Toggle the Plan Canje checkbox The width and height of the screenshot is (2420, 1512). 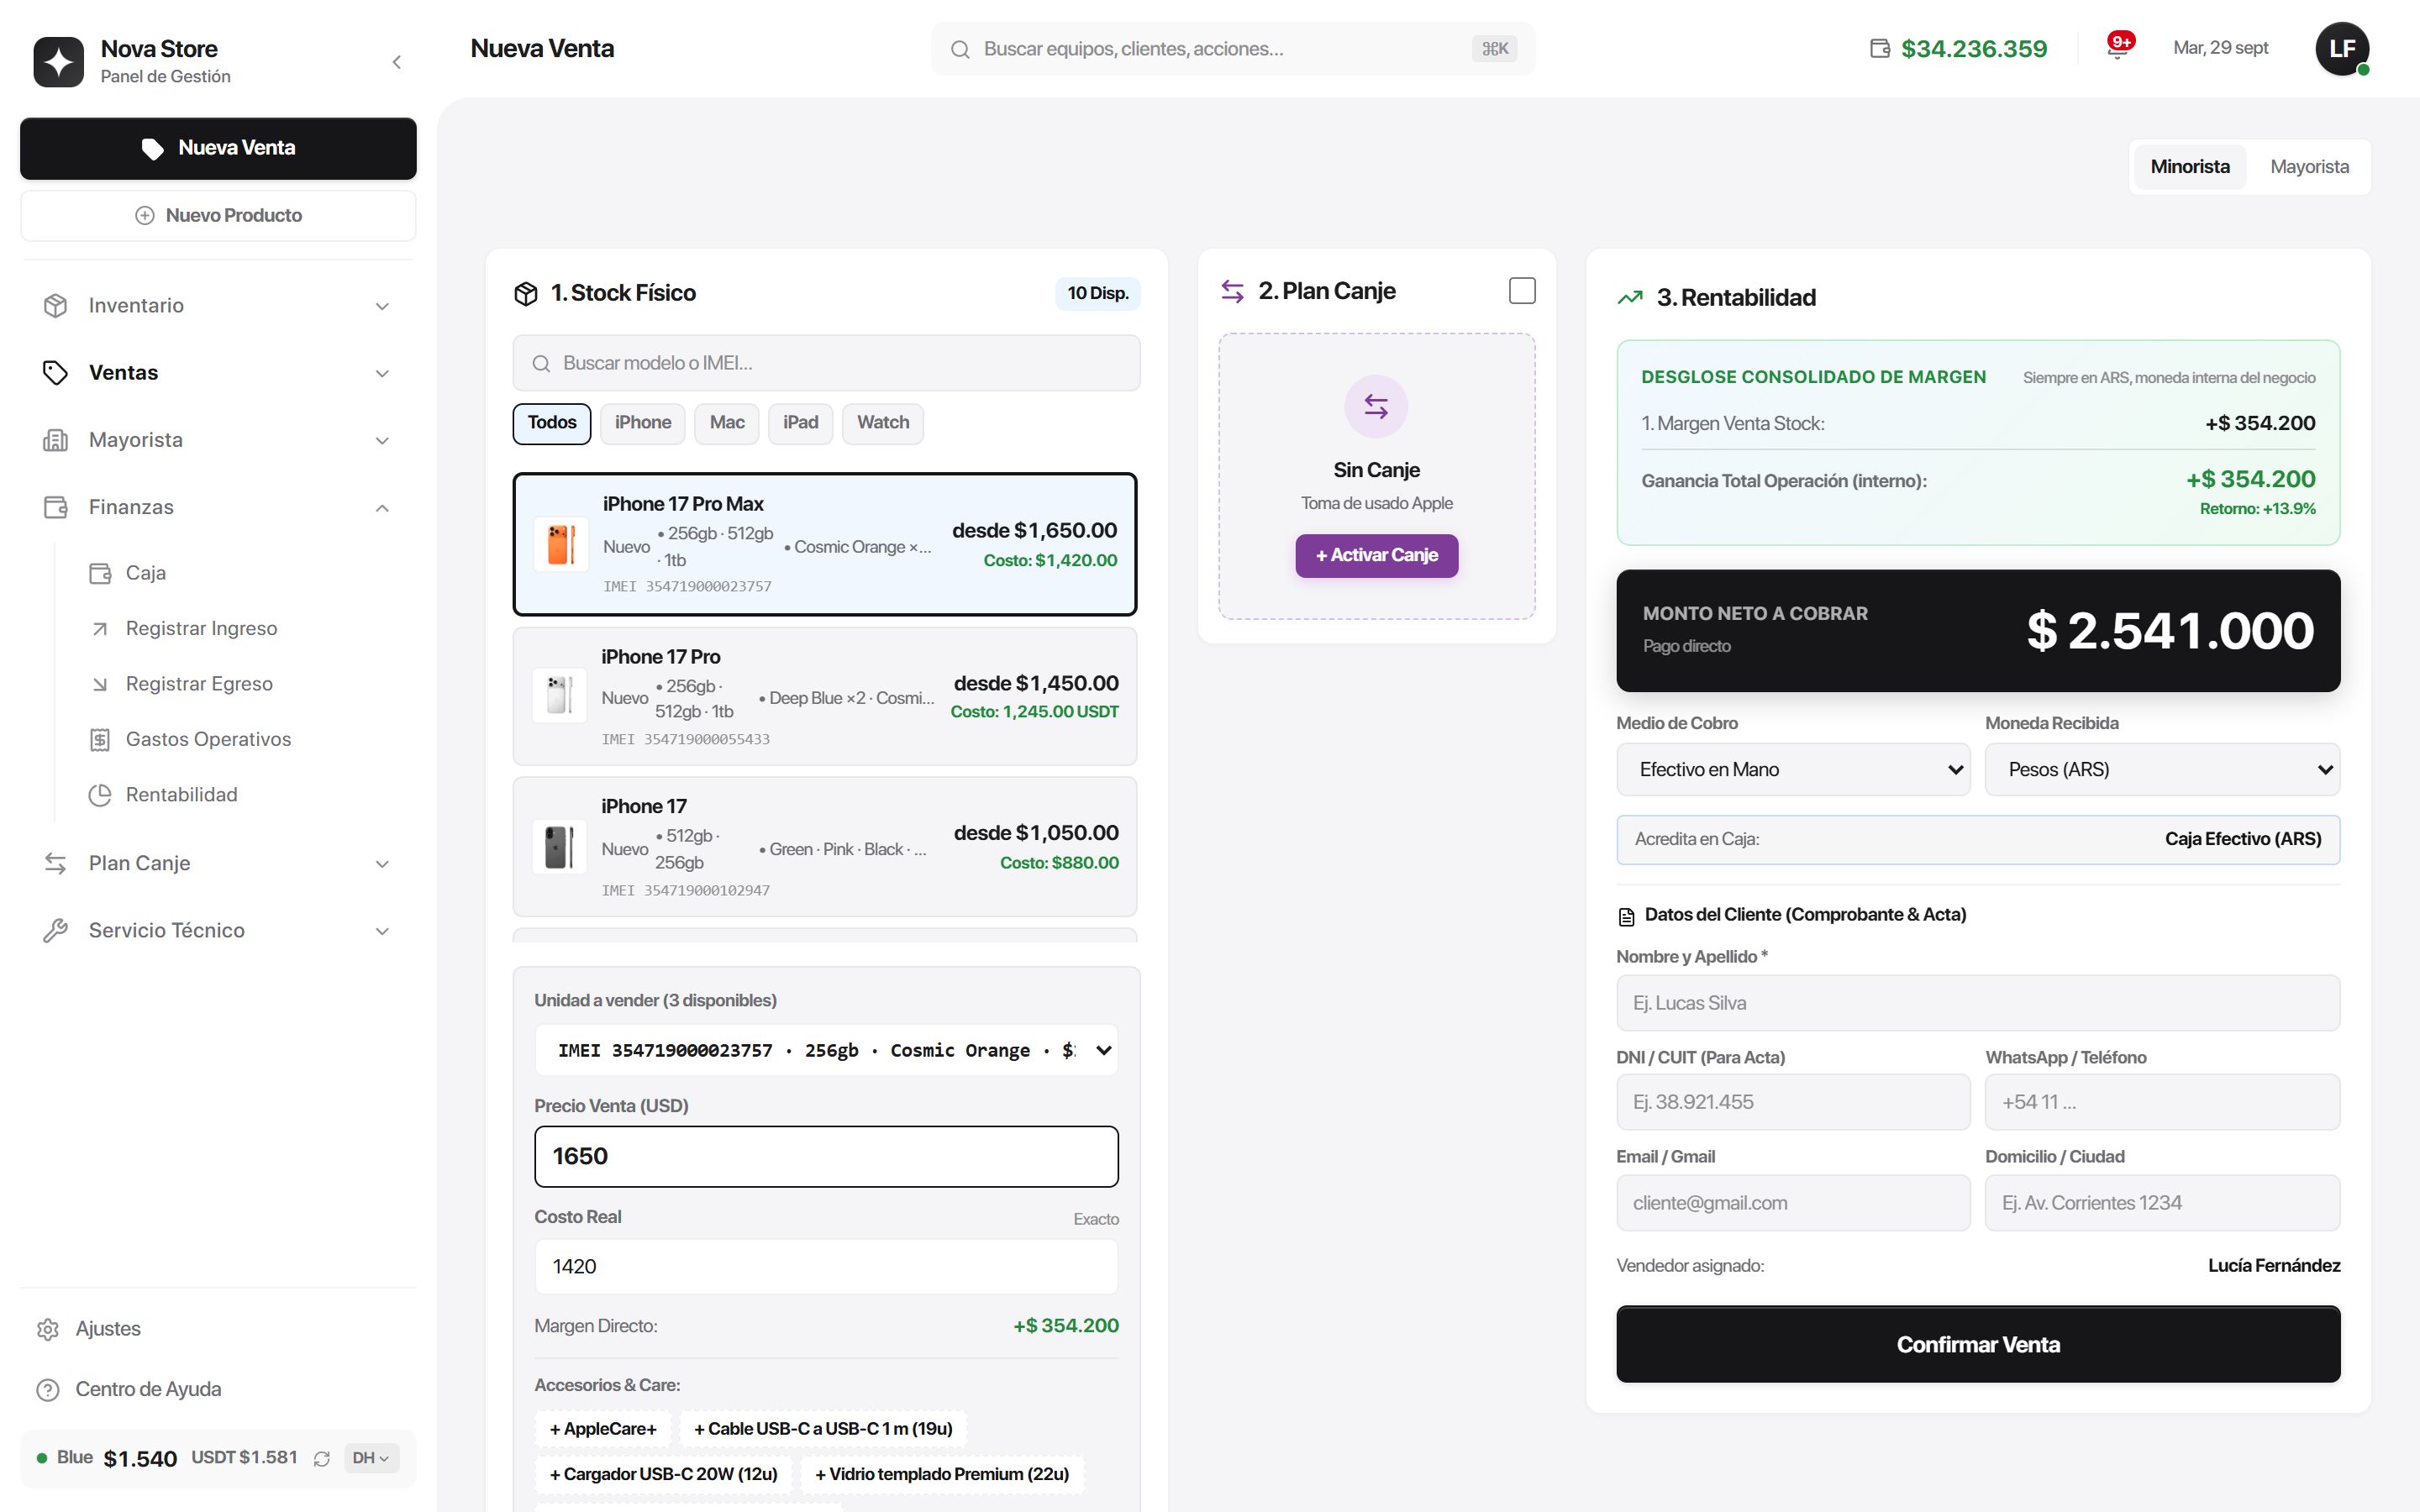[x=1522, y=291]
